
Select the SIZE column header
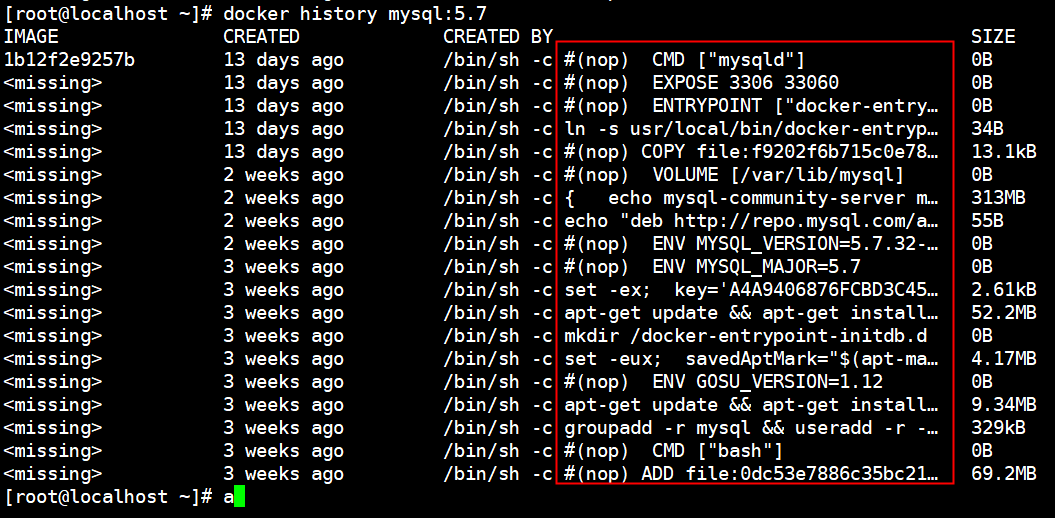click(x=993, y=36)
